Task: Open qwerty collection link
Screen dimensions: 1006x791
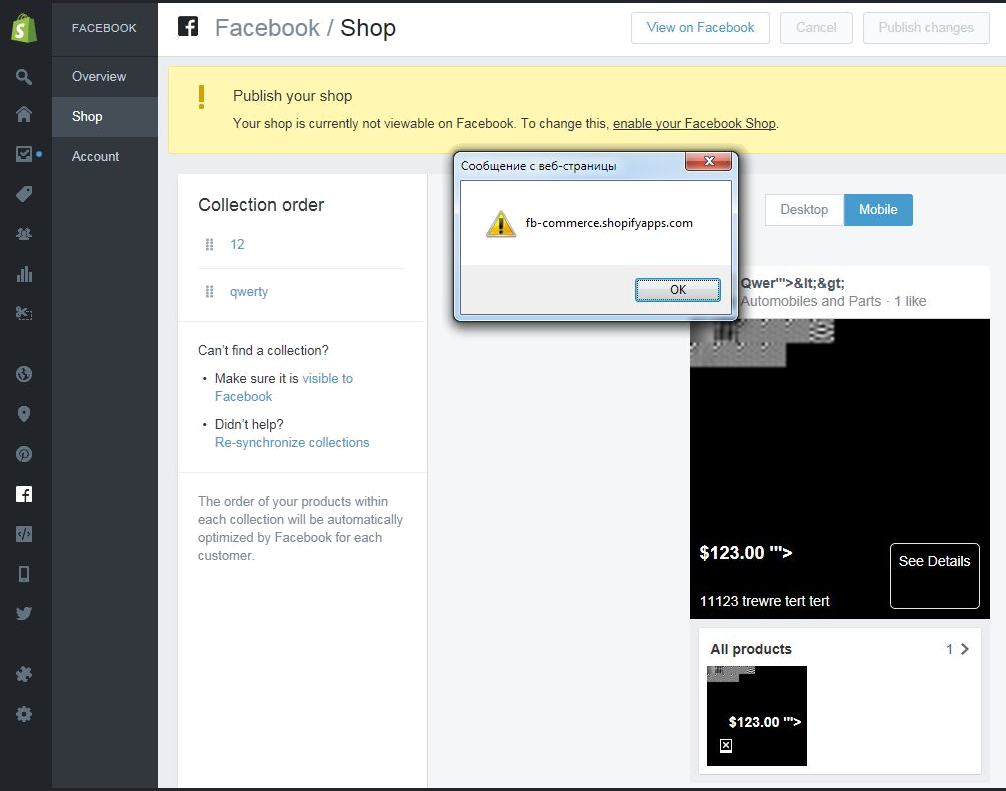Action: tap(249, 292)
